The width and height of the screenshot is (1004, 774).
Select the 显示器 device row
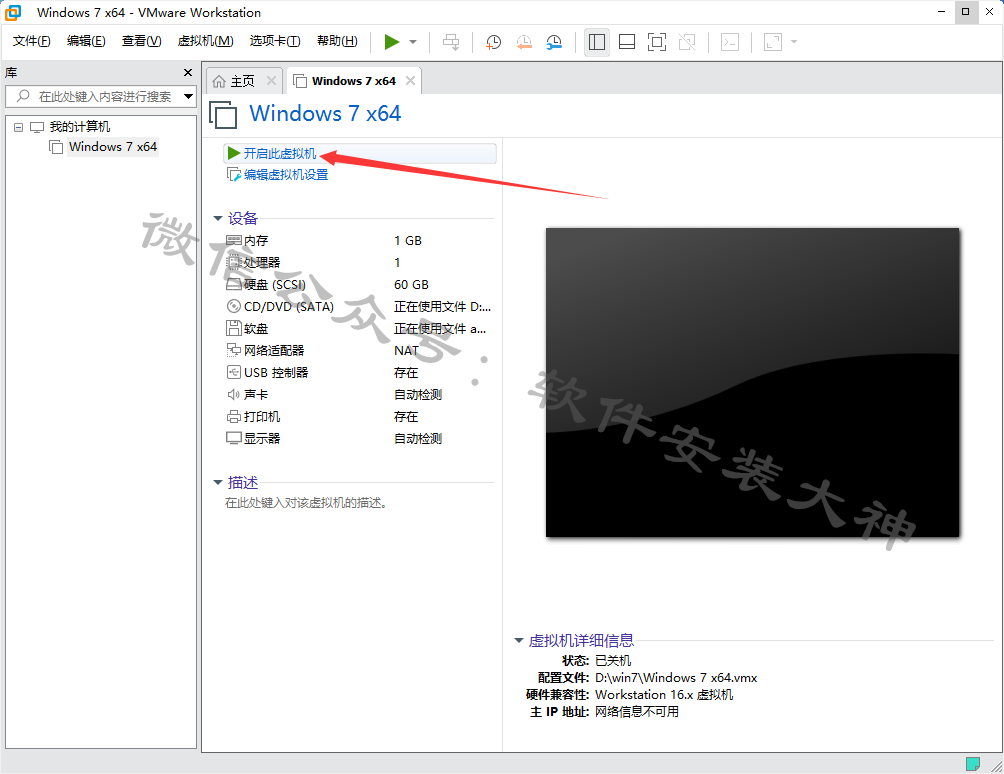pyautogui.click(x=359, y=439)
